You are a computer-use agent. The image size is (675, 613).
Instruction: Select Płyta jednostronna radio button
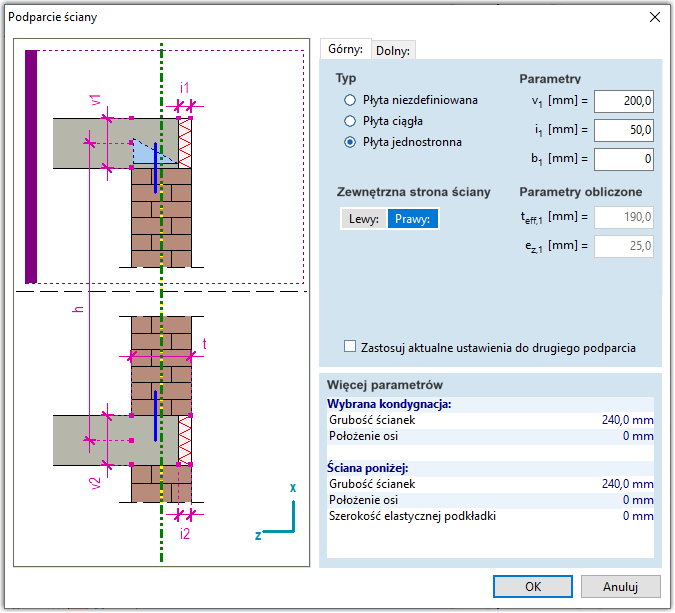tap(350, 142)
